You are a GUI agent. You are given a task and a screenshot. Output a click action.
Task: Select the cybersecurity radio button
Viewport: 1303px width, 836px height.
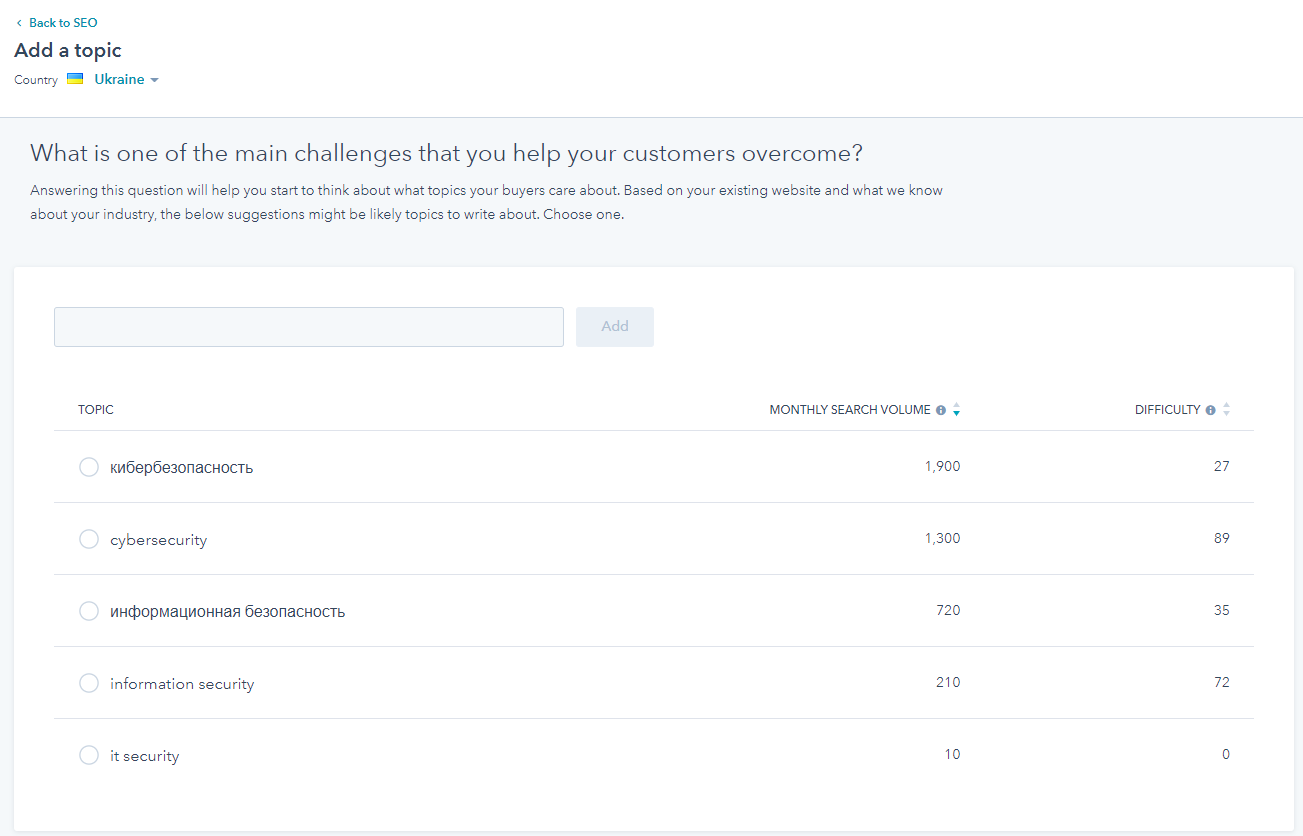(89, 539)
